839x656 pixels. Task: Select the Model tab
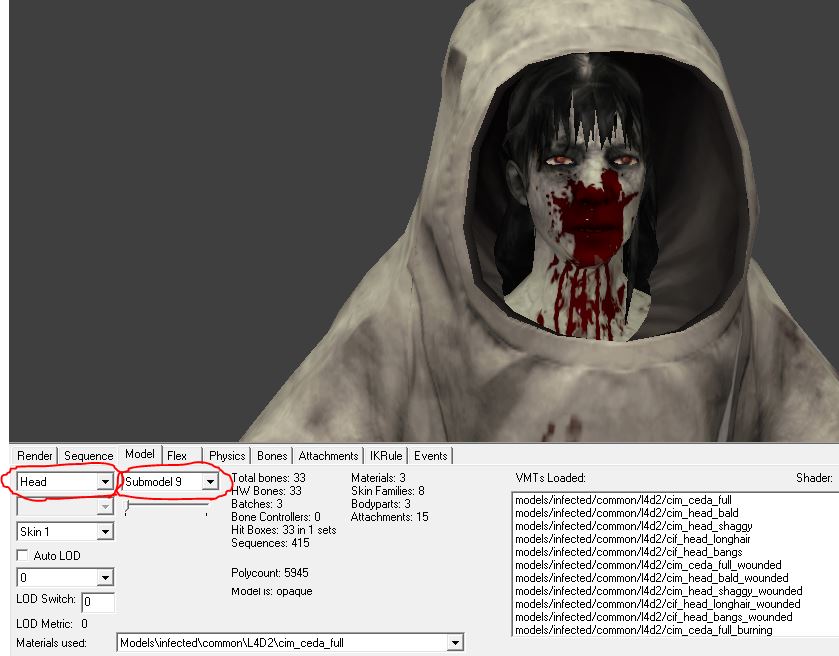click(140, 454)
